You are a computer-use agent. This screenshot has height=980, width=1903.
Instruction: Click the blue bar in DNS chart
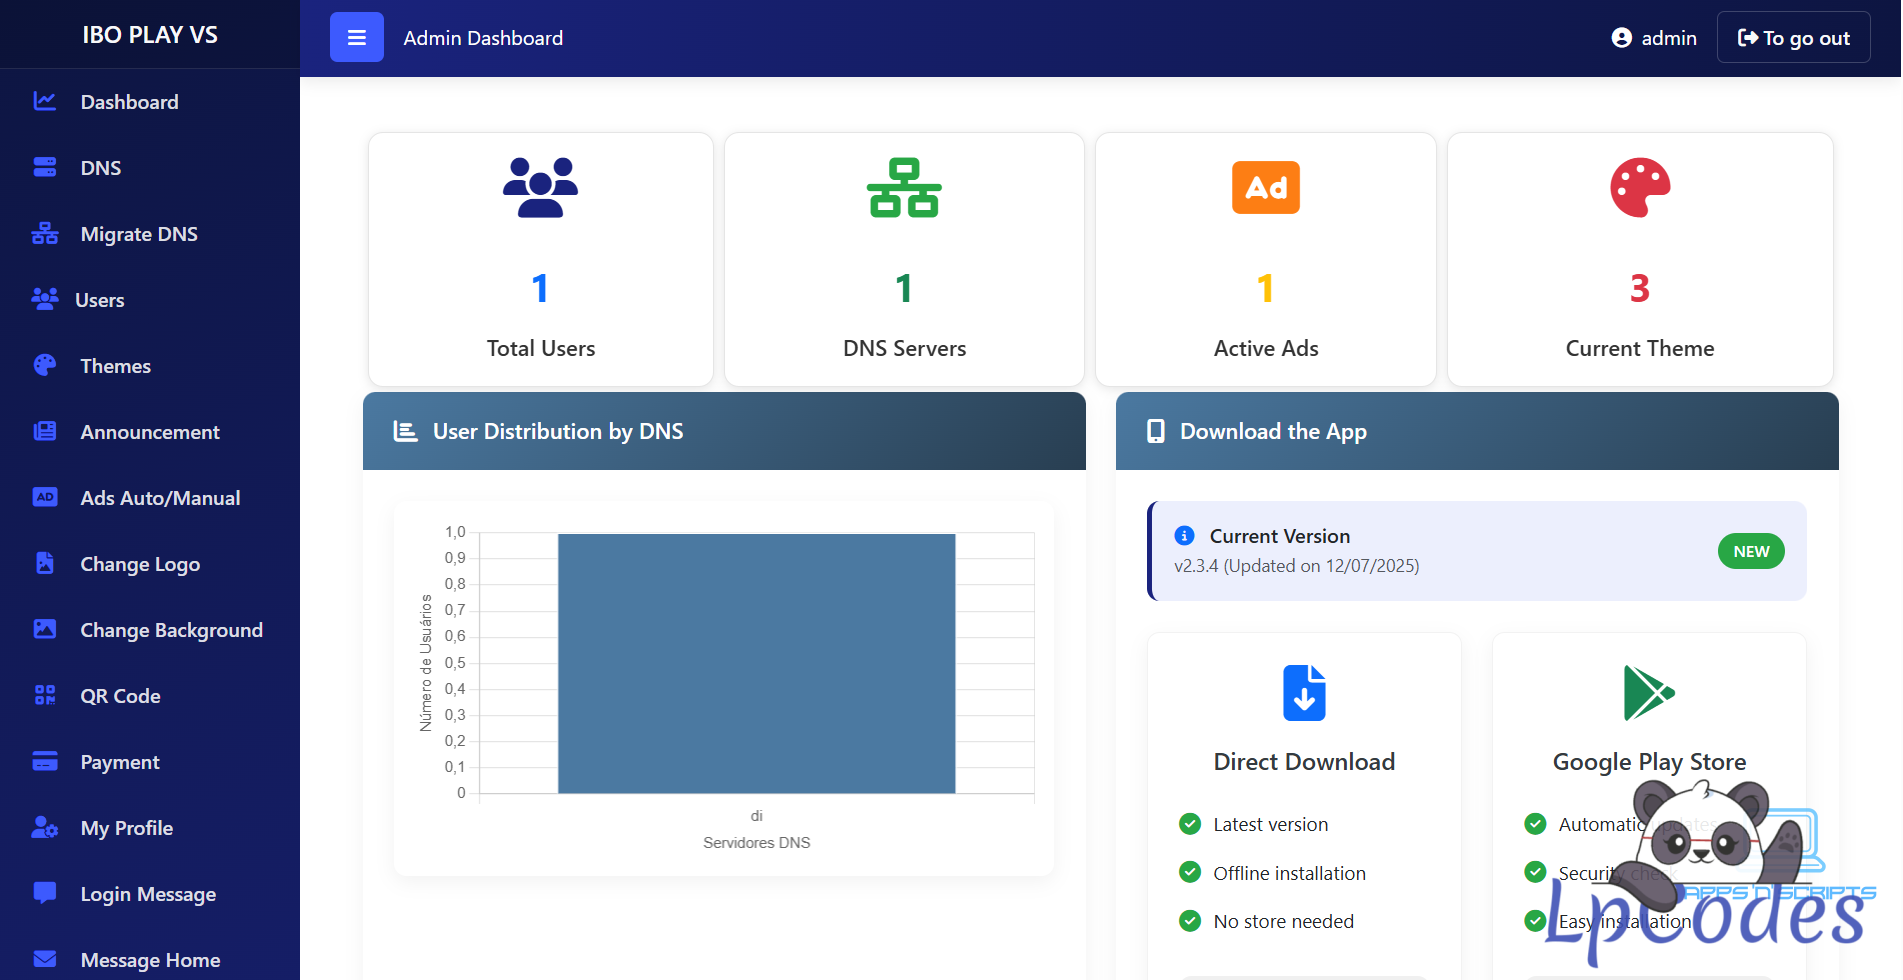756,663
